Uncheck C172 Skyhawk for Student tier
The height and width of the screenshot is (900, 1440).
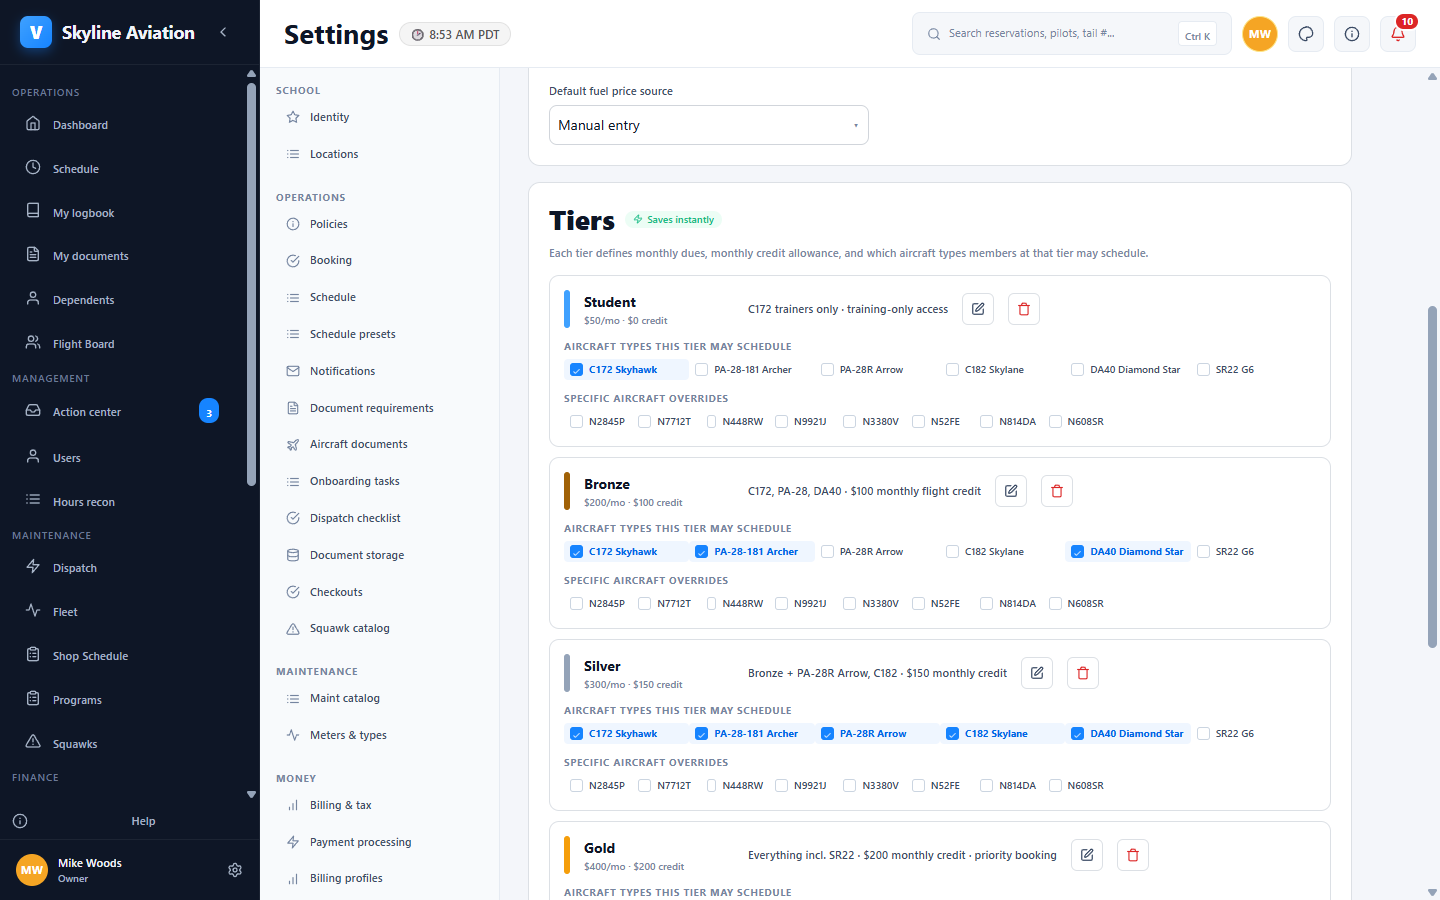point(576,370)
